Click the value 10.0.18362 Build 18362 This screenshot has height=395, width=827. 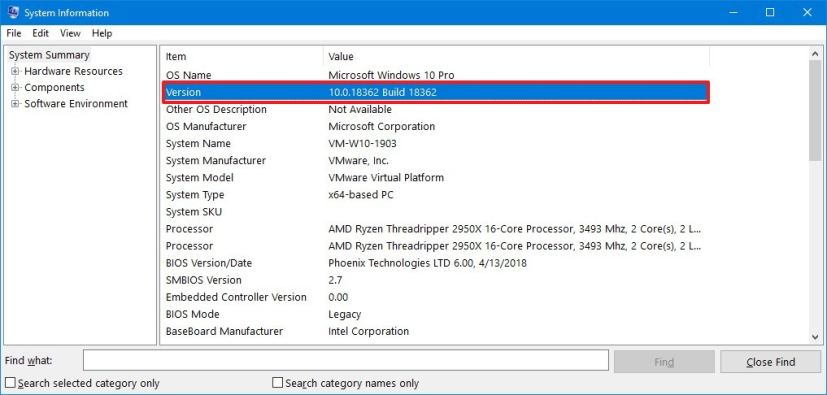pos(382,92)
